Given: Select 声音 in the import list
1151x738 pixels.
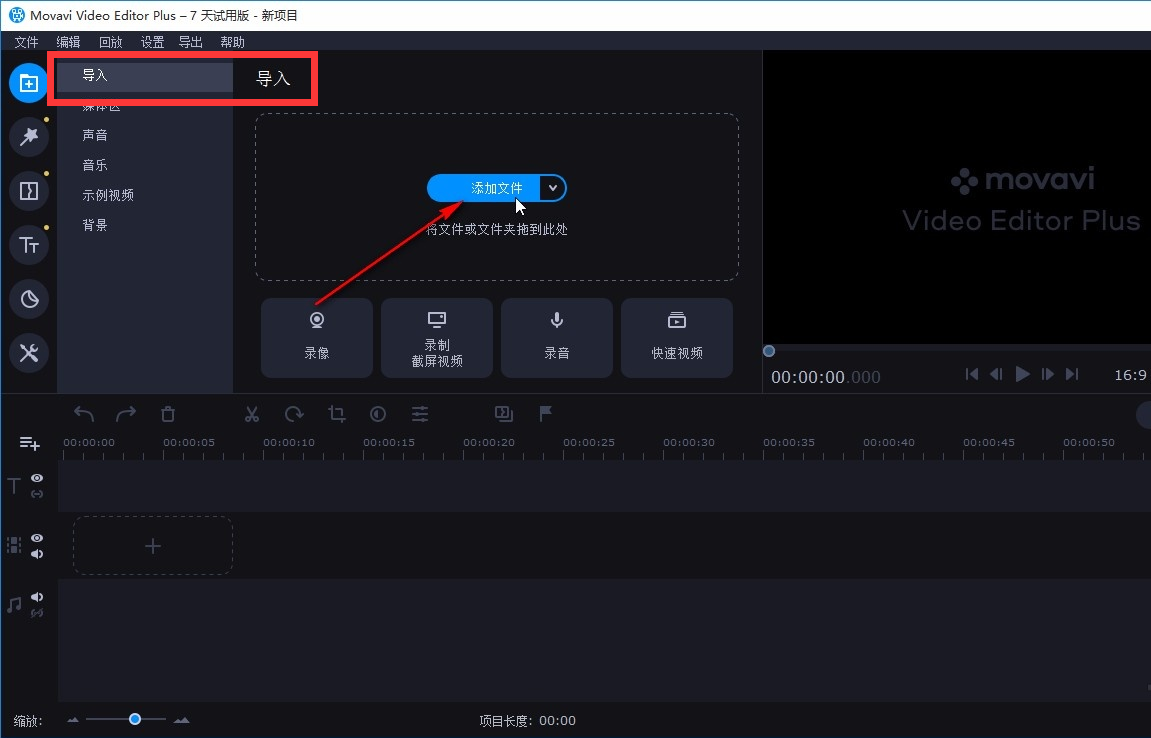Looking at the screenshot, I should tap(95, 135).
